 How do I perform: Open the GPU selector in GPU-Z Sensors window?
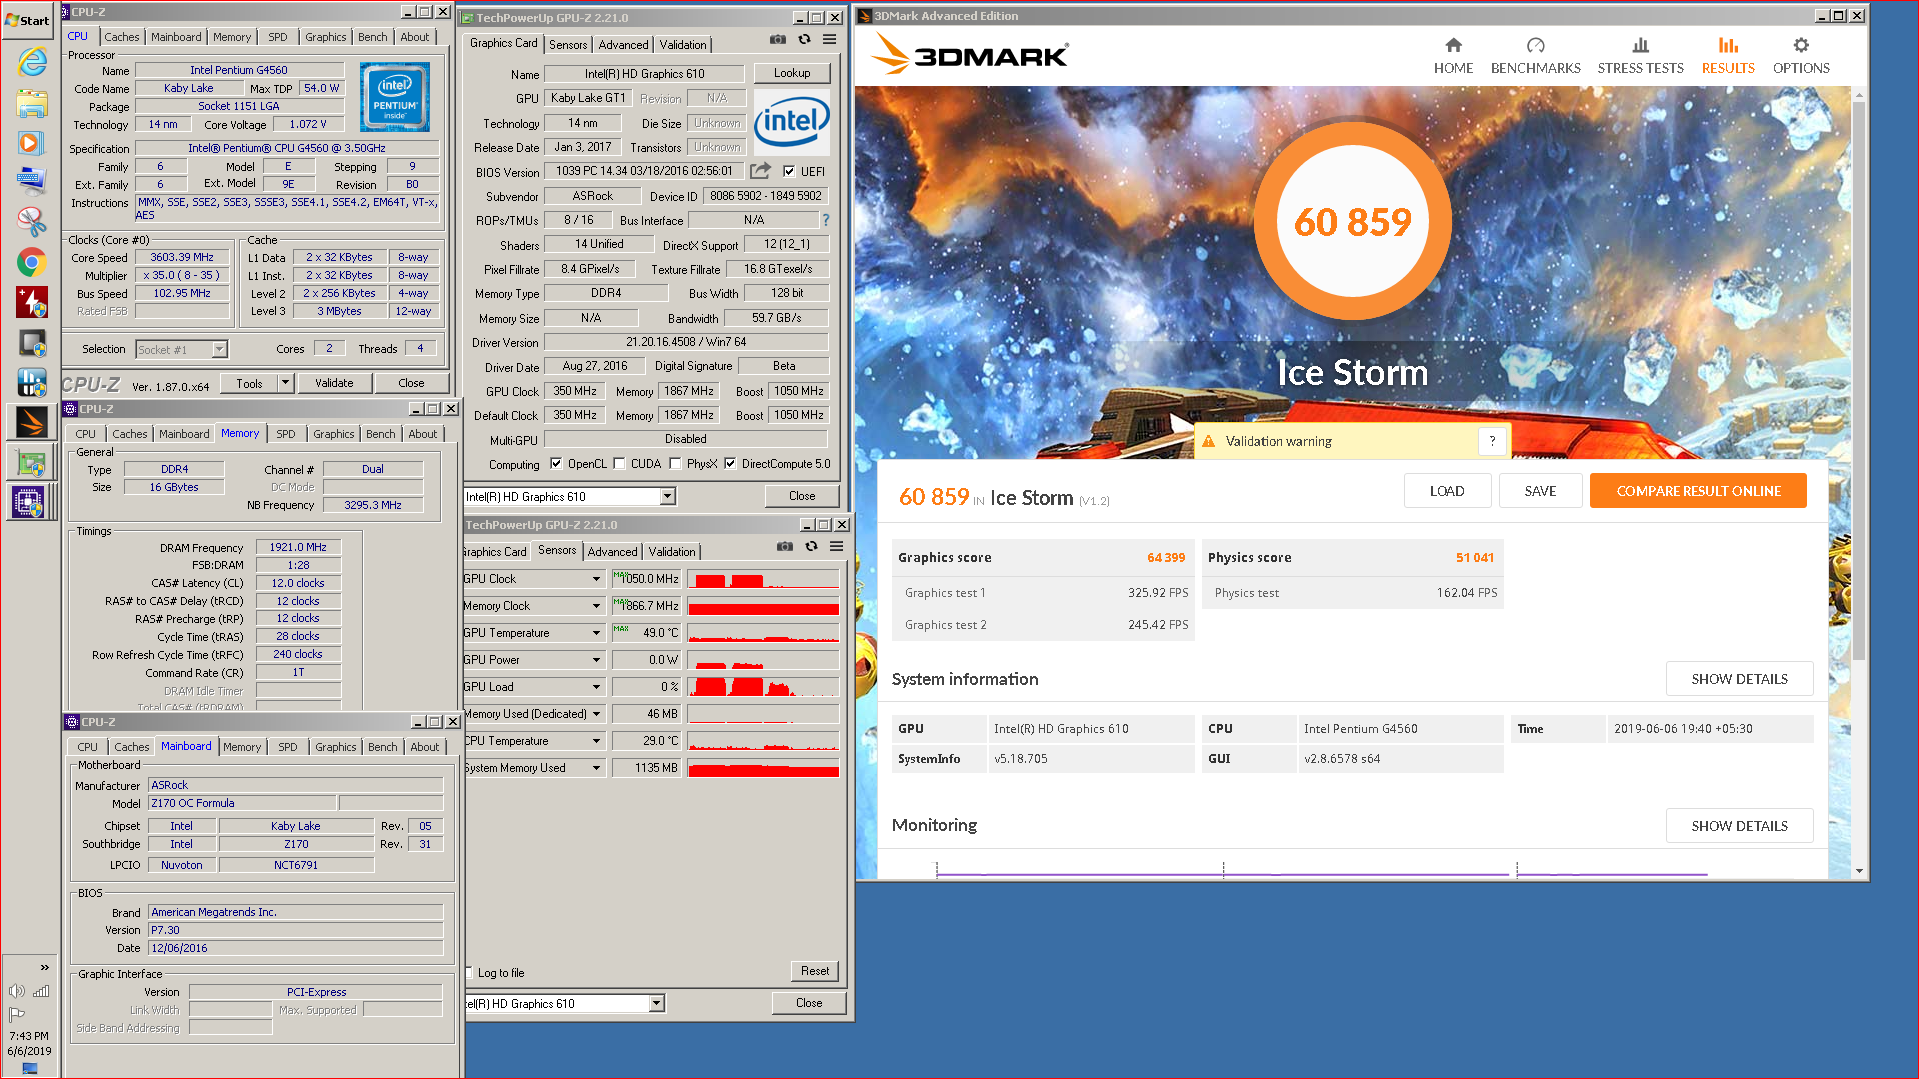tap(657, 1003)
